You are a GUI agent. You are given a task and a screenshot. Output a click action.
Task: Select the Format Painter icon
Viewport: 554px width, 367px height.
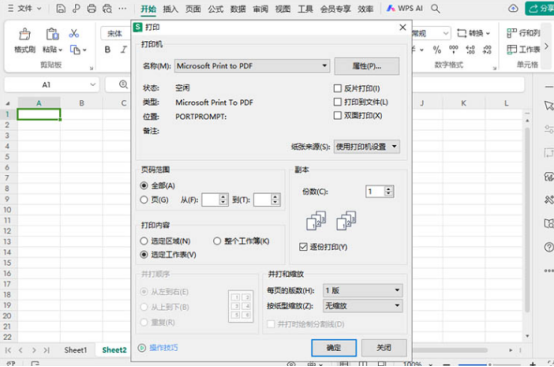tap(25, 34)
